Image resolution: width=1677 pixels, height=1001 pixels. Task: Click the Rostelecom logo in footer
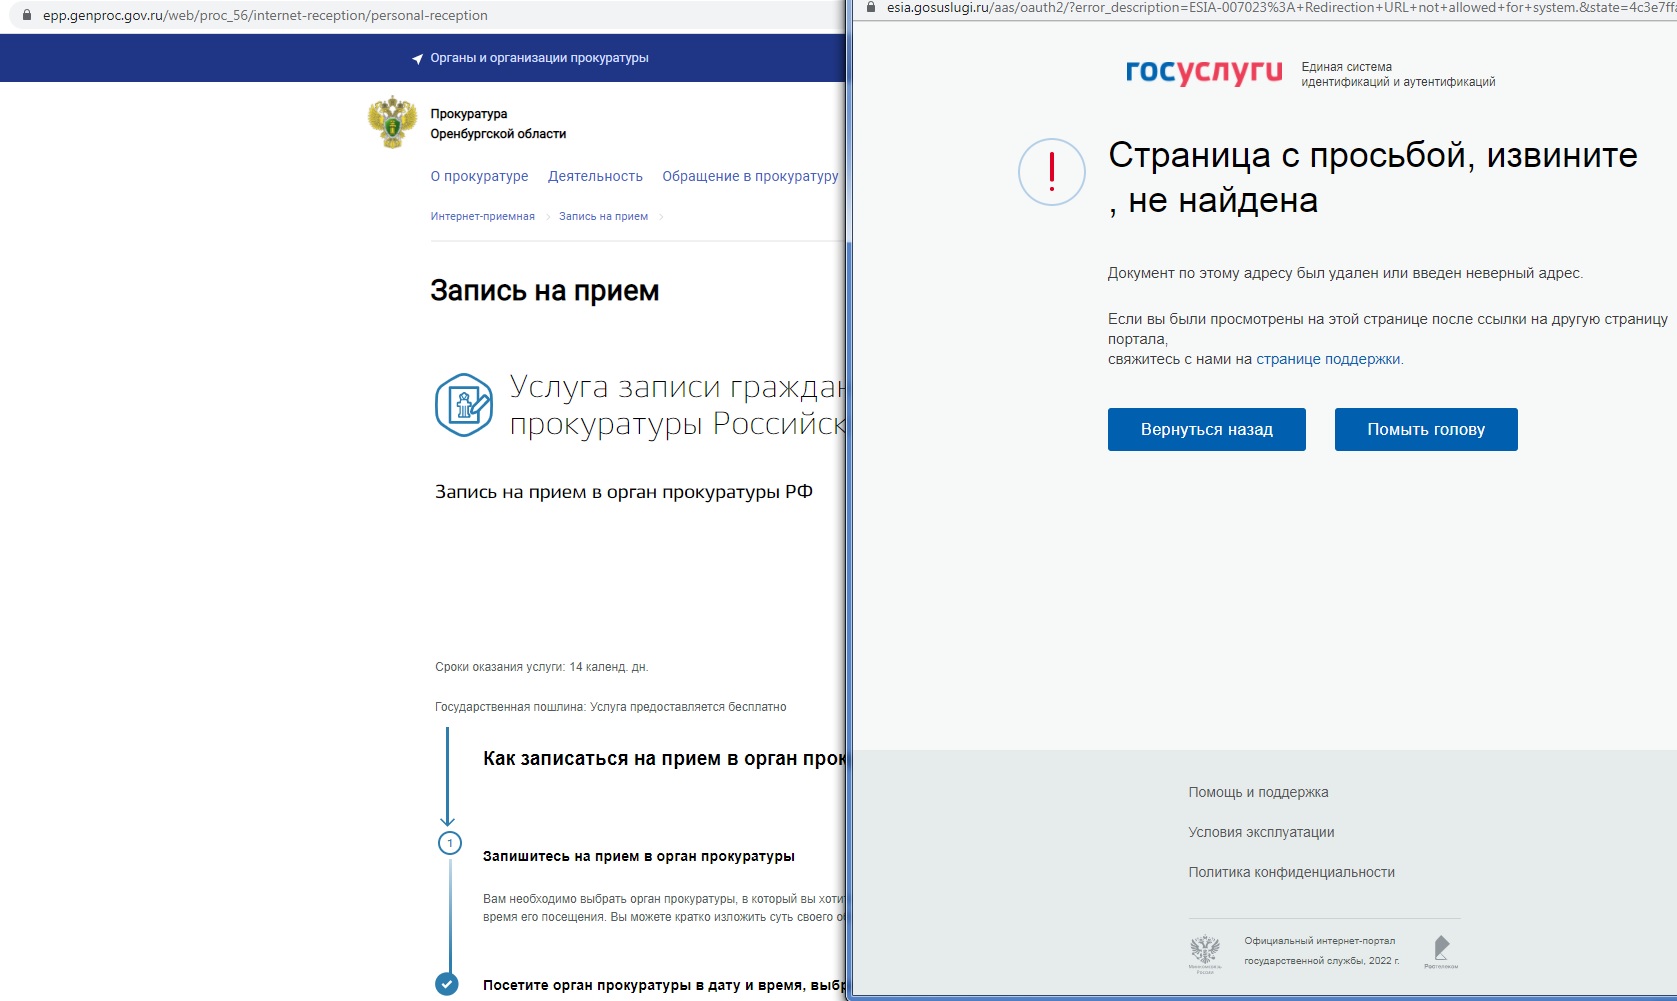pos(1441,951)
